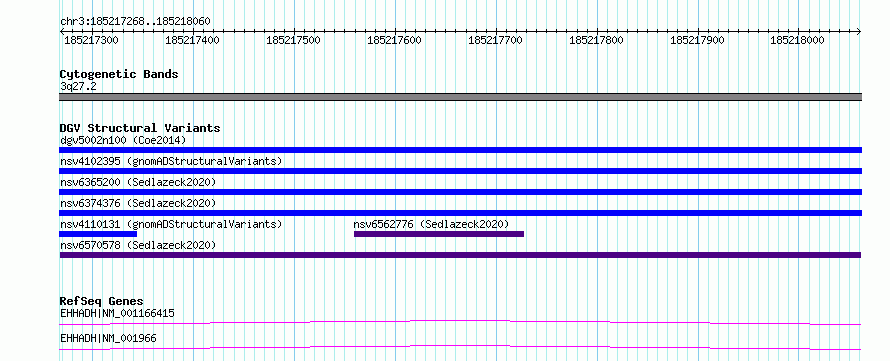Click the blue bar under nsv6374376

coord(460,213)
